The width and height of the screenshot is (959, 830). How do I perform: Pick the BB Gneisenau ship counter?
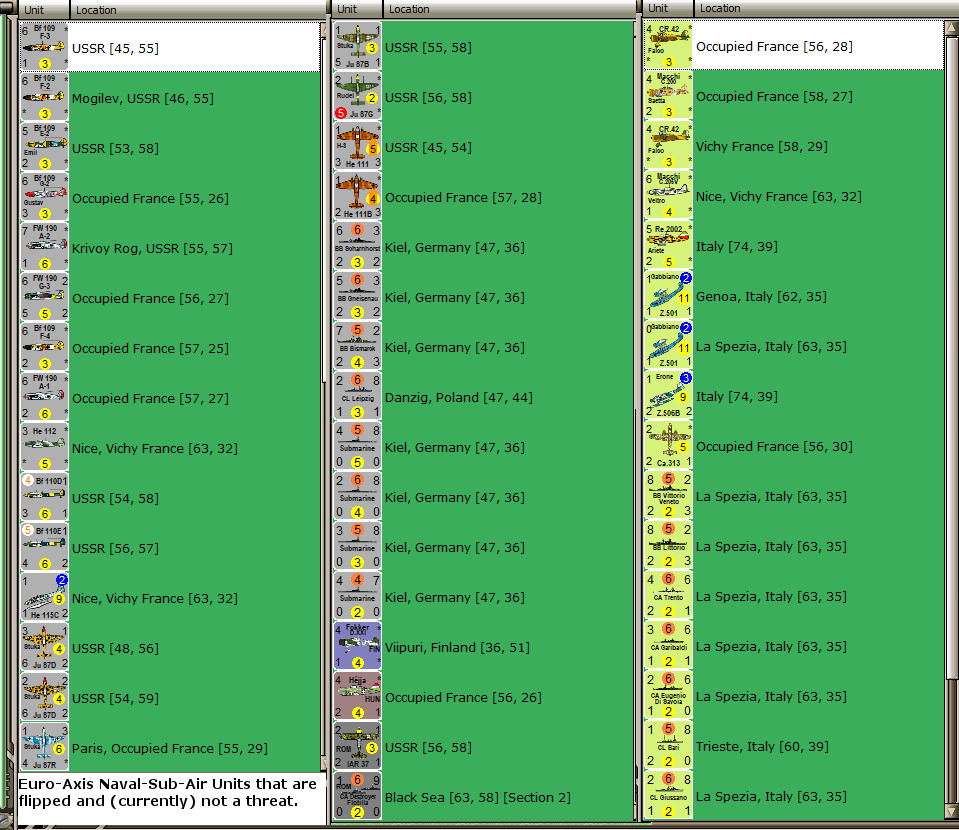coord(357,297)
